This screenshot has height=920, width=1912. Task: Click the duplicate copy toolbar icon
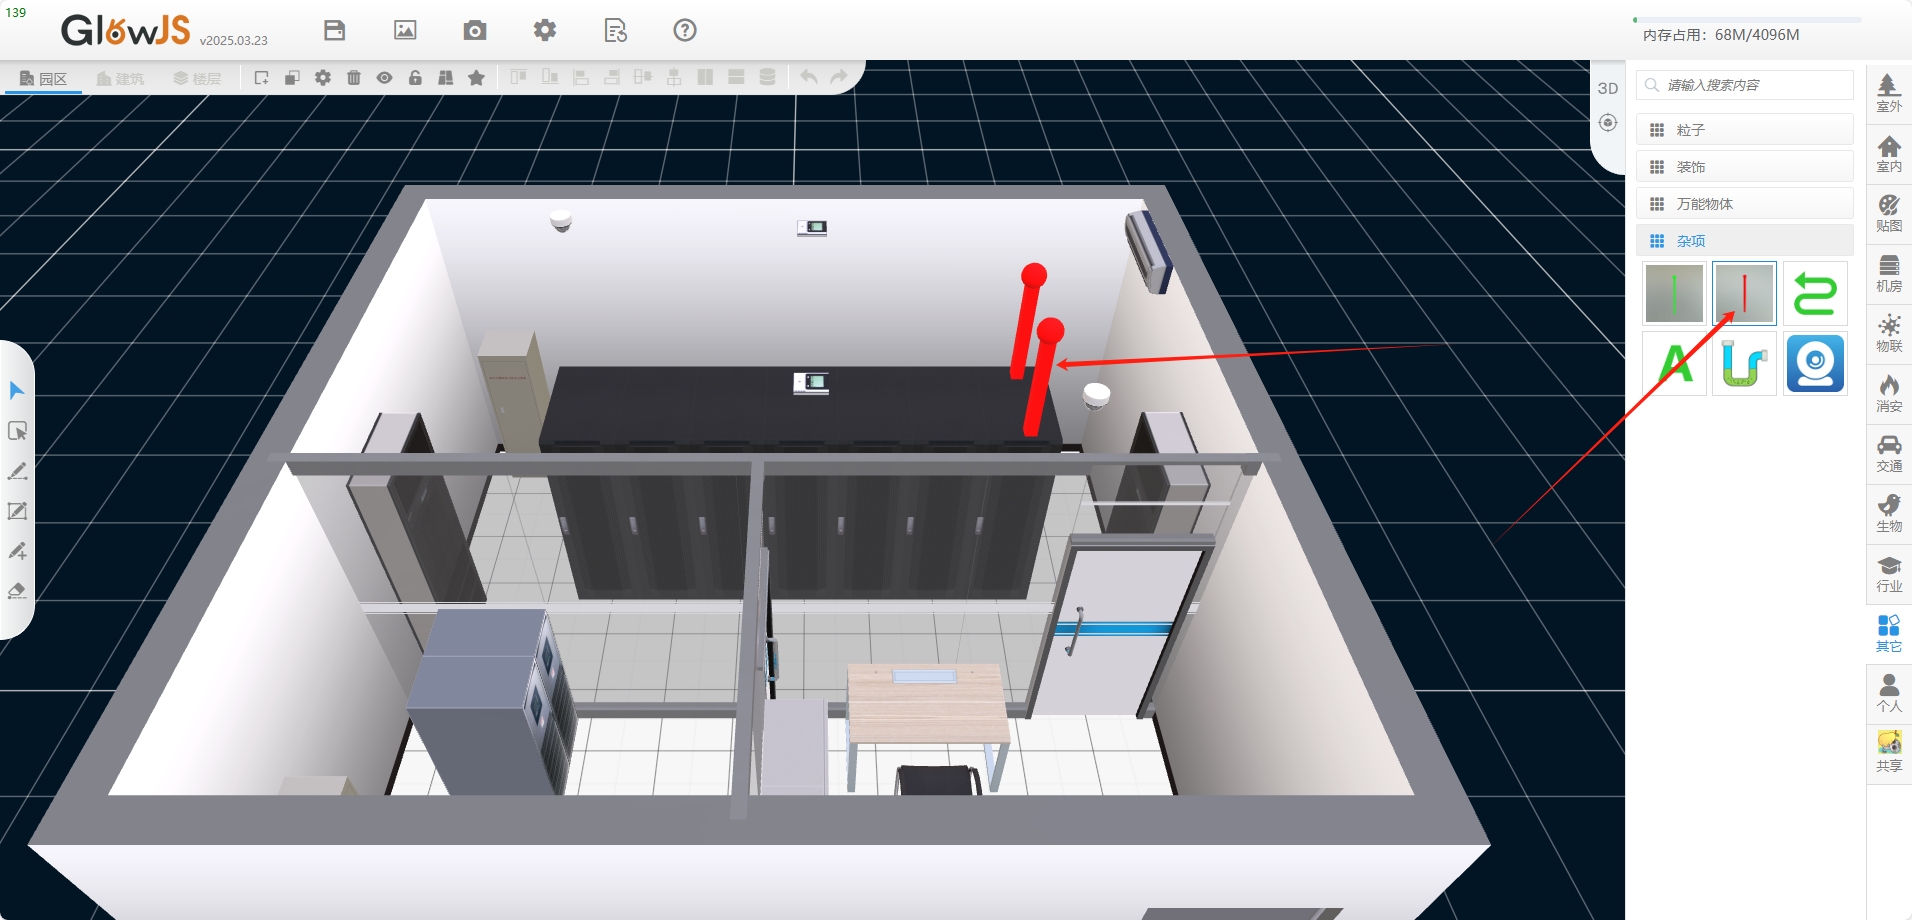tap(292, 77)
